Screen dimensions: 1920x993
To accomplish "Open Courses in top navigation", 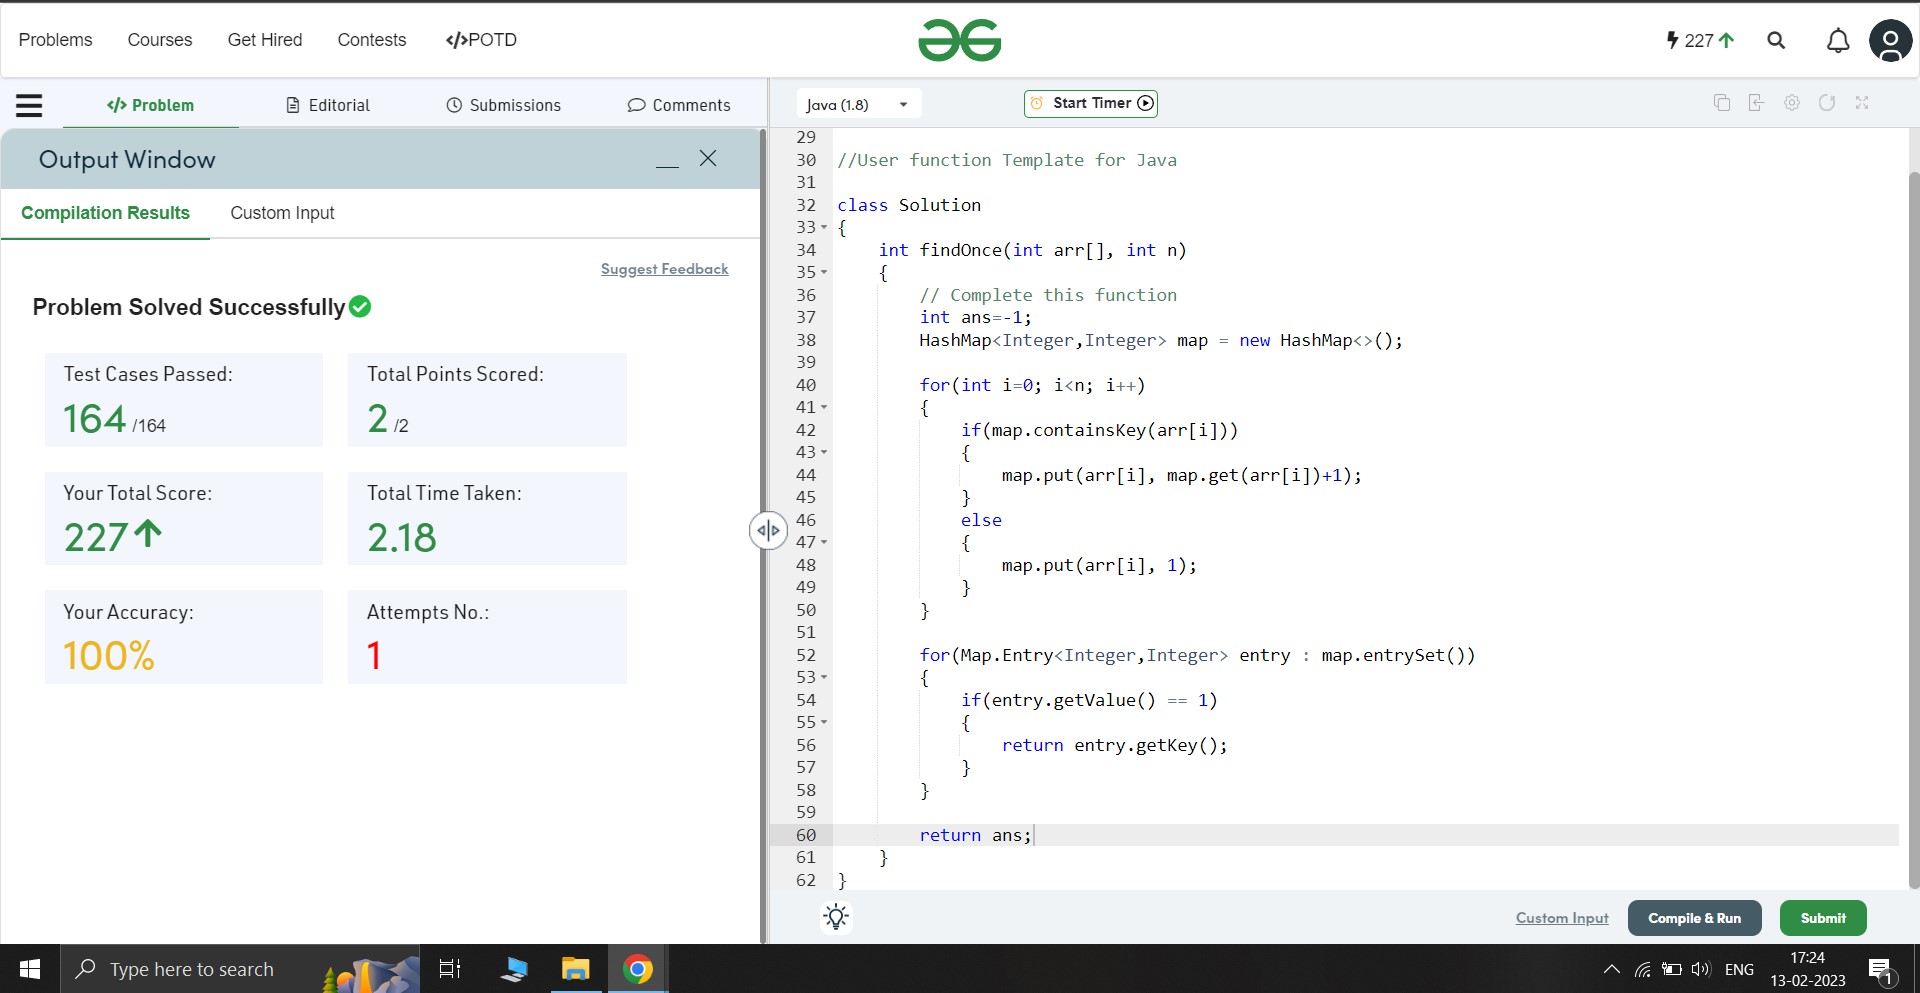I will pyautogui.click(x=160, y=40).
